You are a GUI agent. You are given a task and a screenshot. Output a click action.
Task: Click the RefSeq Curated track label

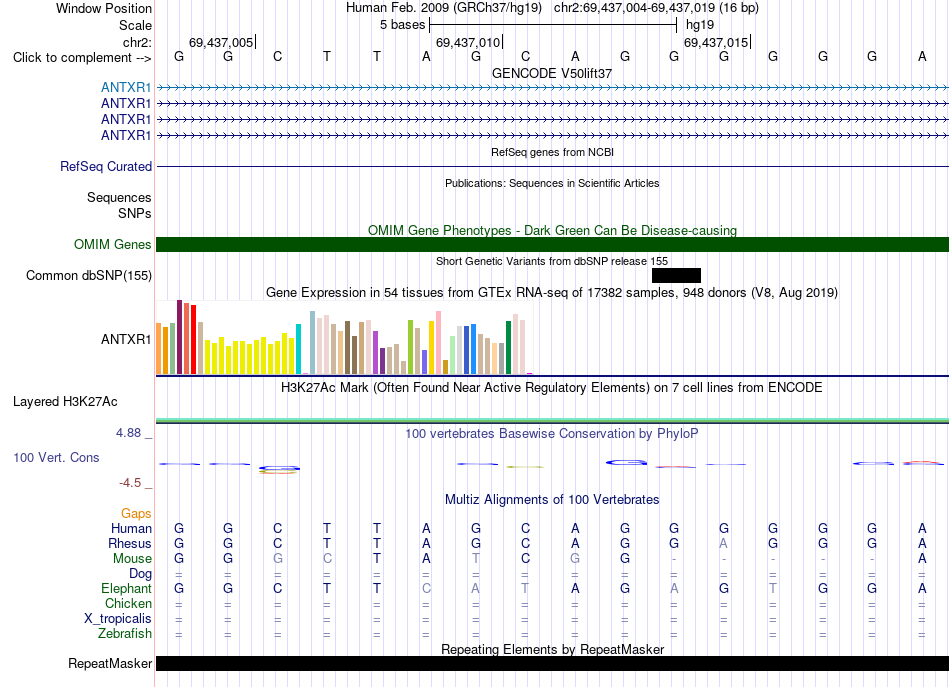coord(106,166)
